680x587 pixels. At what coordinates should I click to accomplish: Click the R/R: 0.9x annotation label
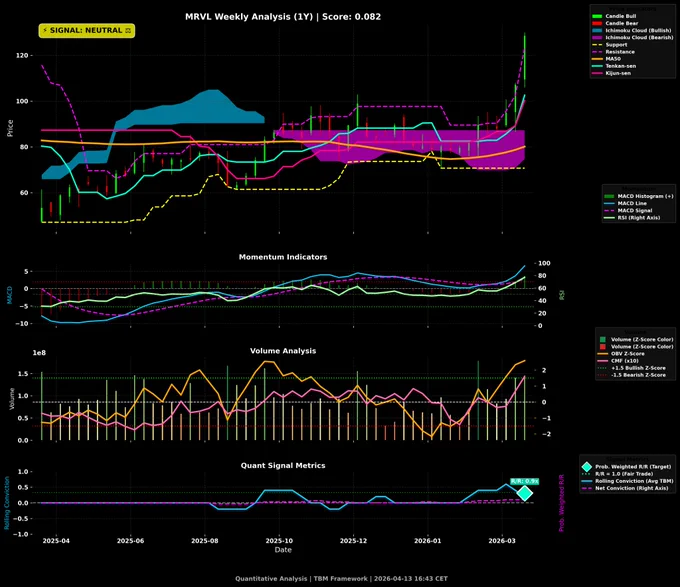point(524,481)
